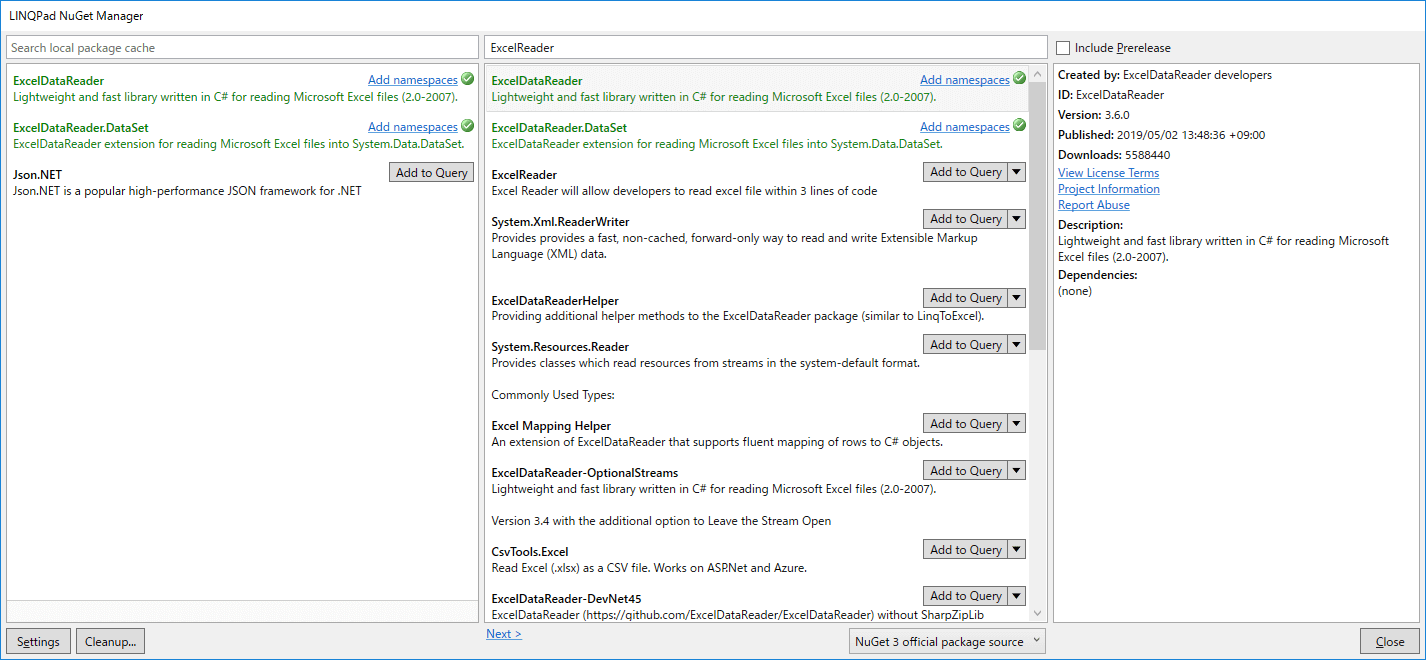Select Excel Mapping Helper package title
Viewport: 1426px width, 660px height.
click(x=551, y=426)
